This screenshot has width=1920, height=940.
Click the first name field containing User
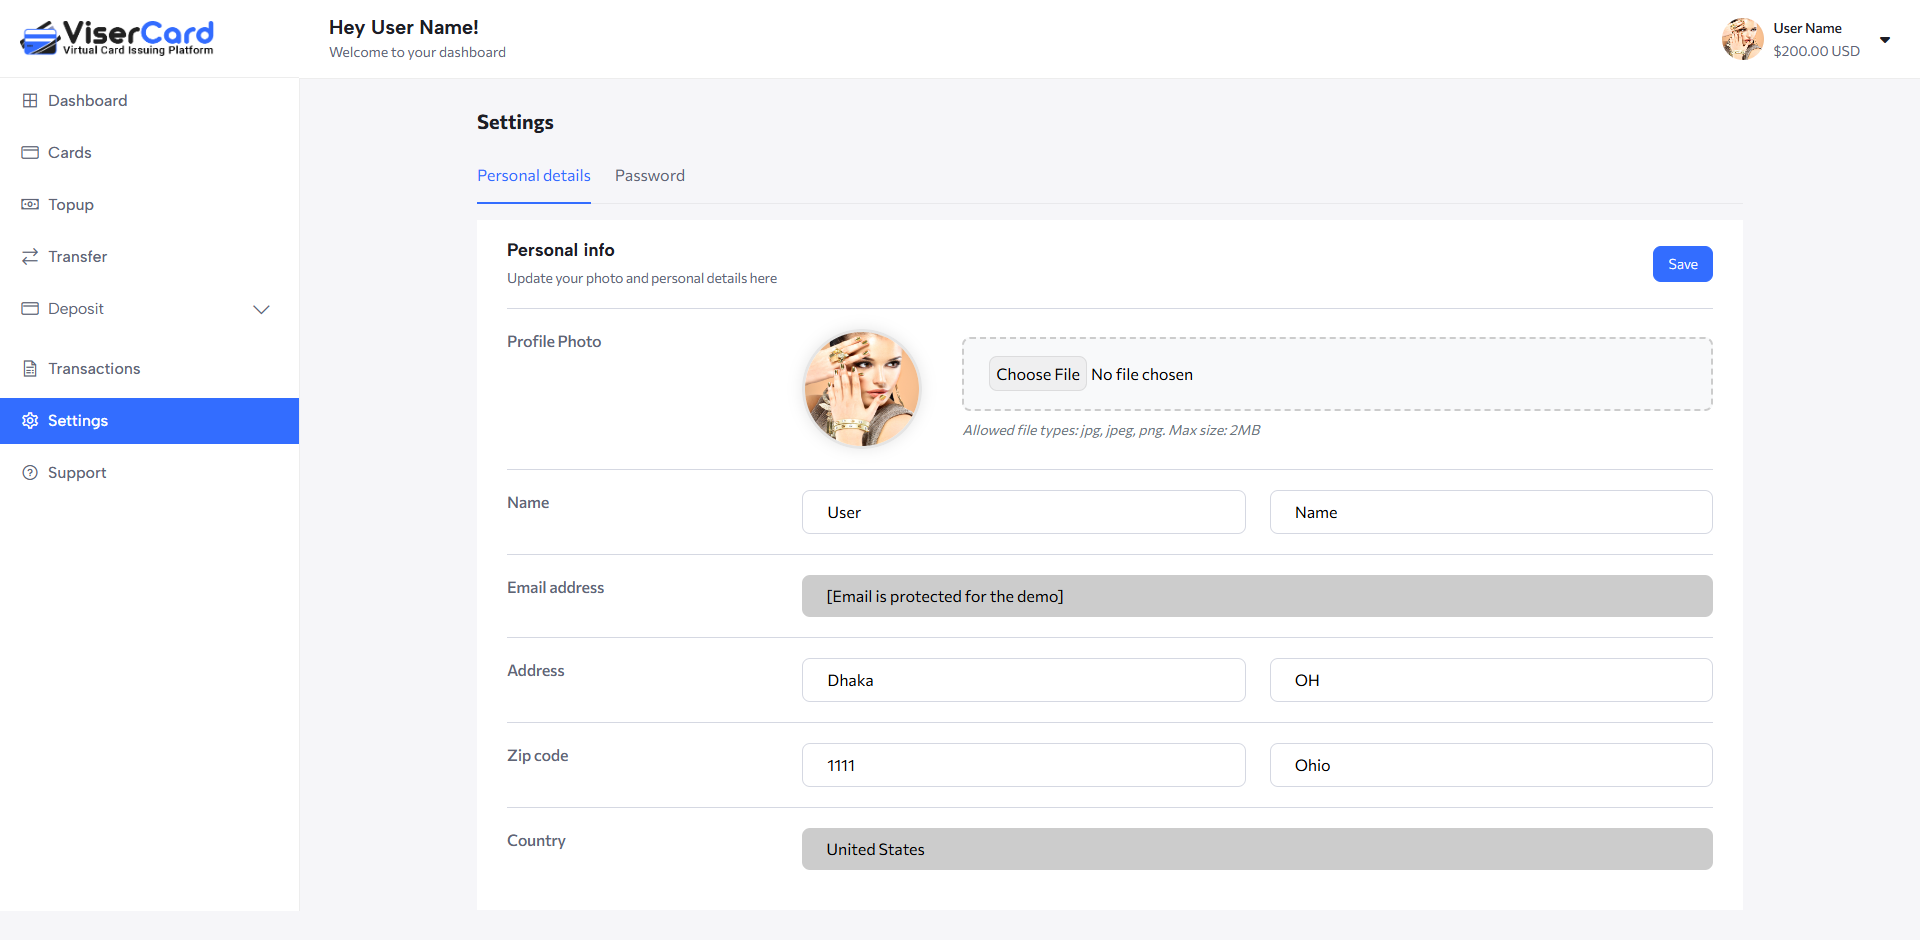pyautogui.click(x=1023, y=512)
